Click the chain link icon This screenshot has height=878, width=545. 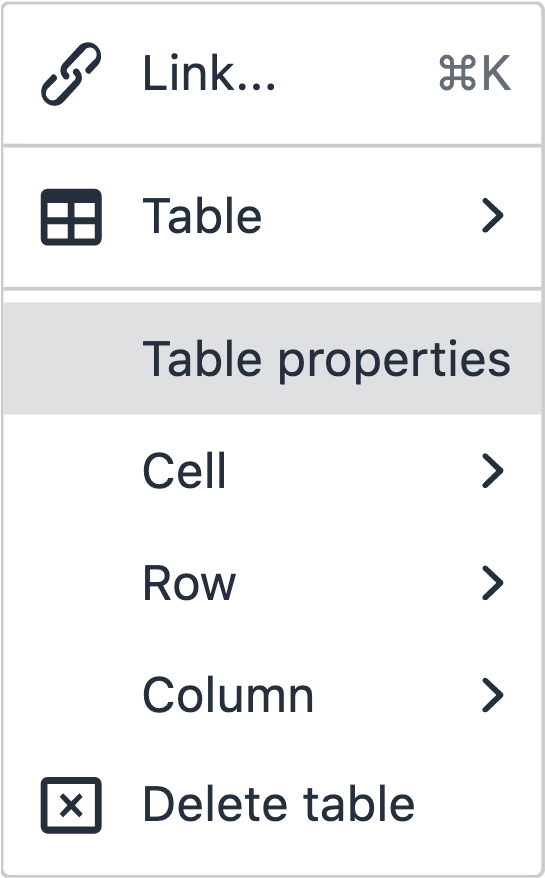click(x=71, y=73)
